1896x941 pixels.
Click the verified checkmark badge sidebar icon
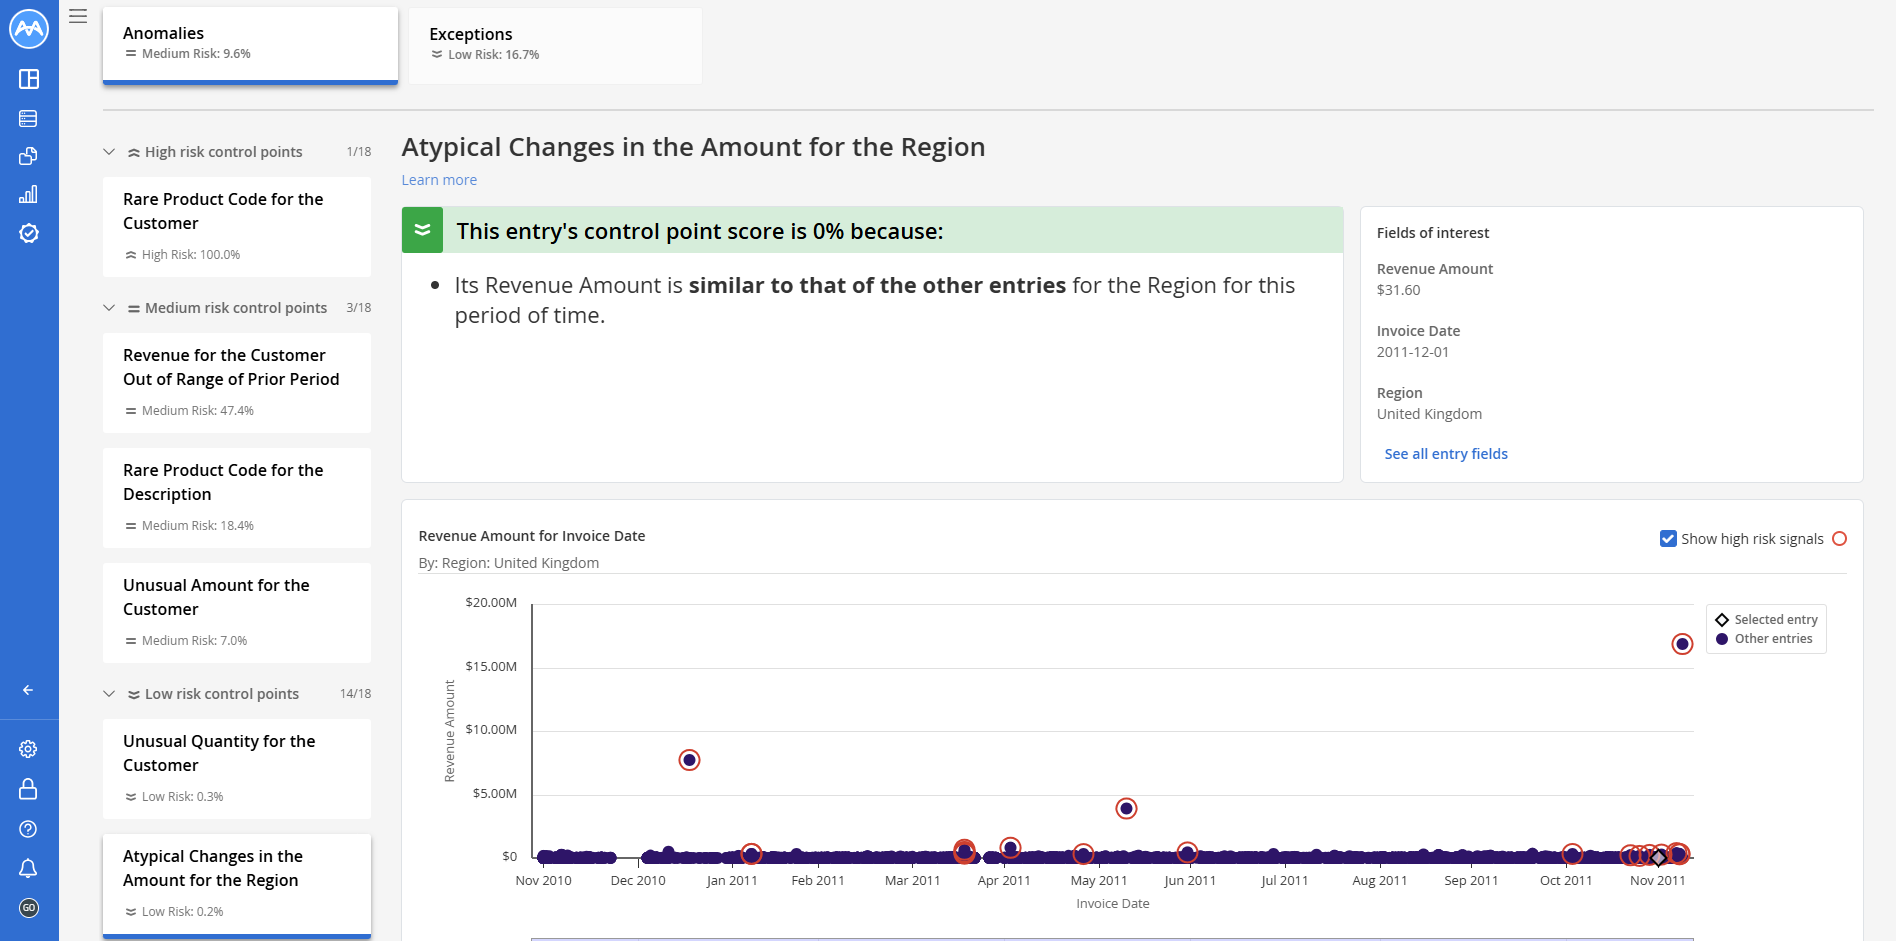tap(29, 233)
